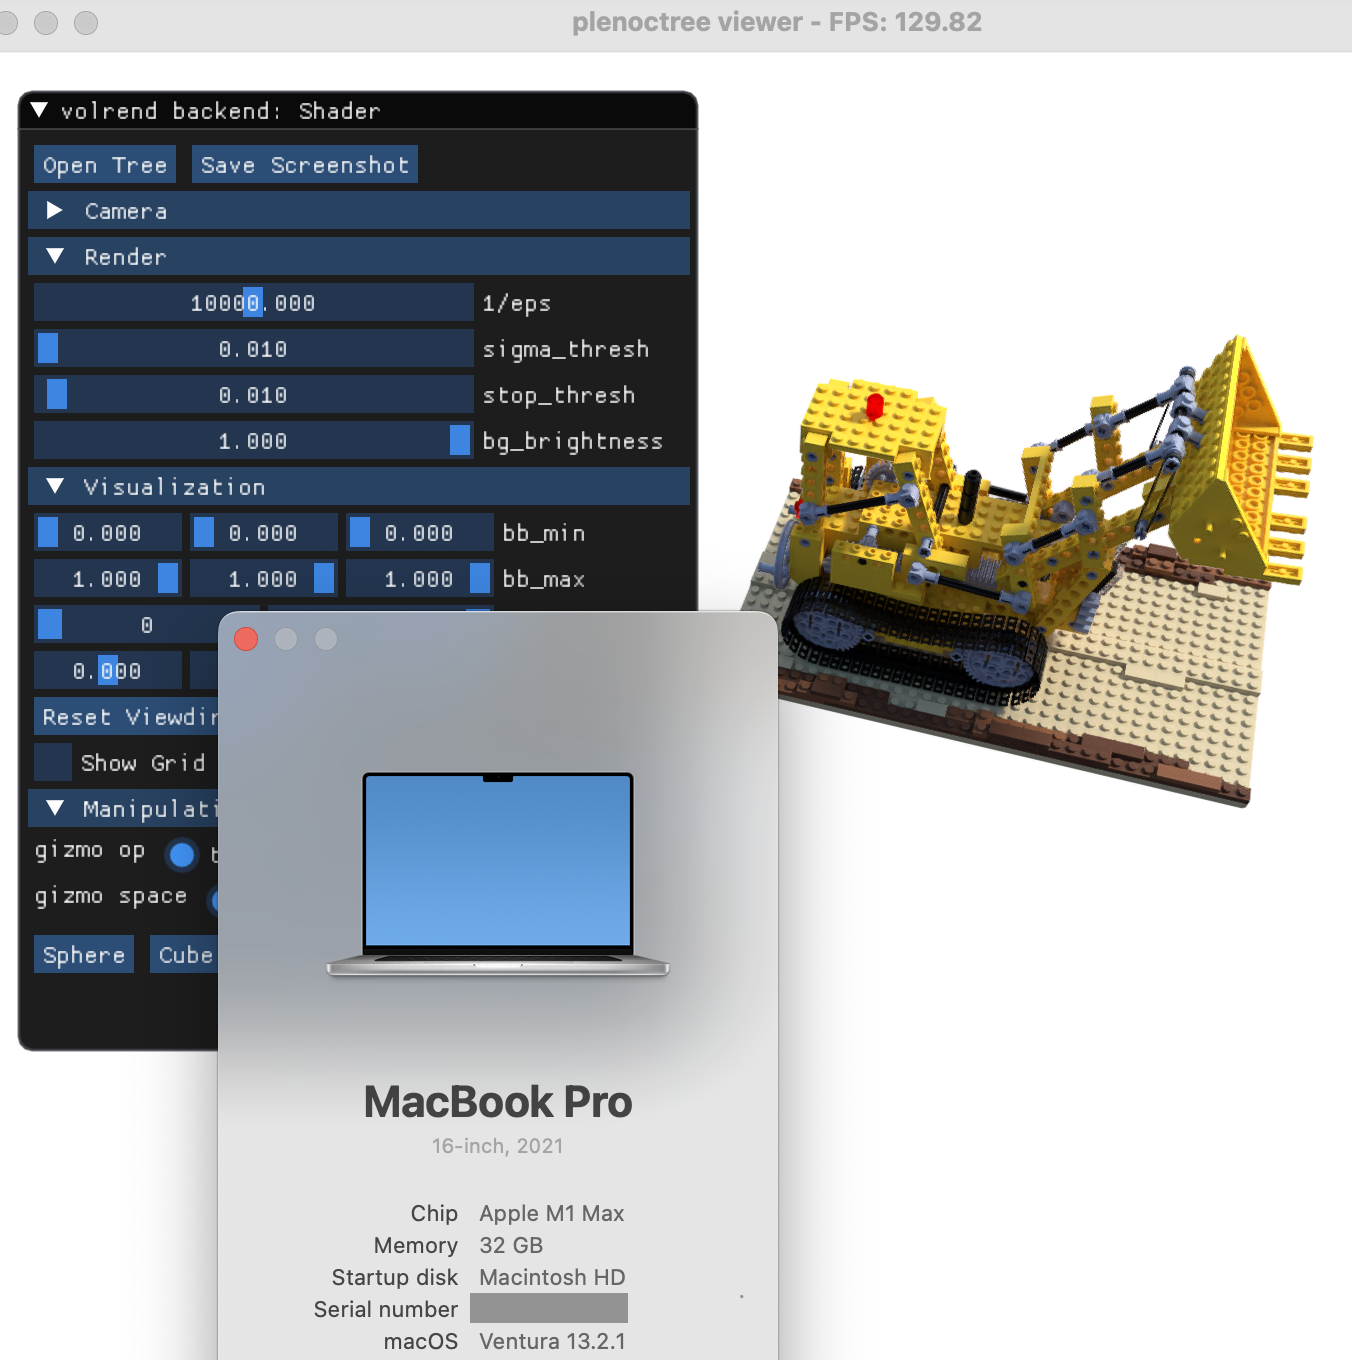1352x1360 pixels.
Task: Click the Apple M1 Max chip text
Action: 552,1213
